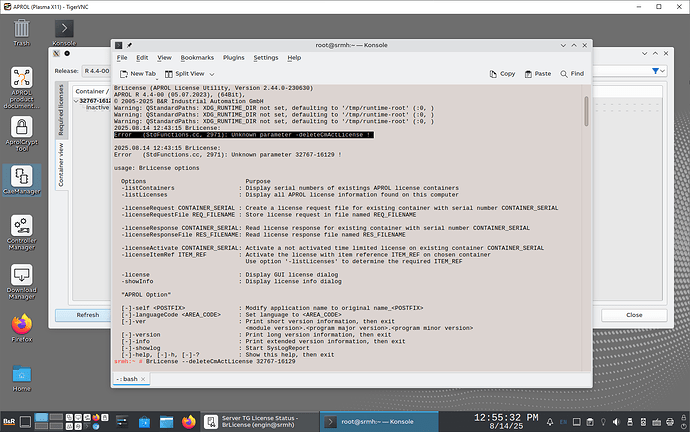
Task: Click the filter funnel icon in BrLicense window
Action: (x=655, y=71)
